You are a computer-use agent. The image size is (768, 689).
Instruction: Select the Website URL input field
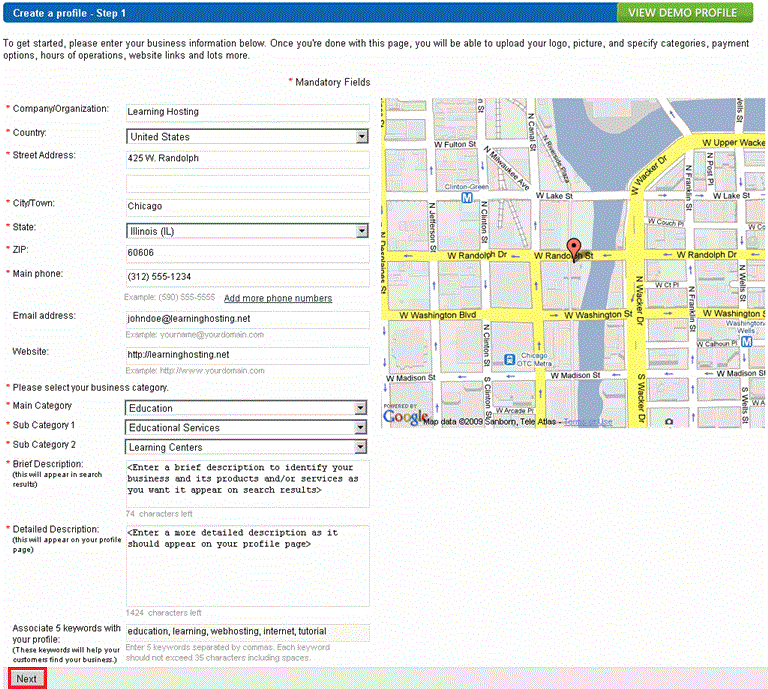point(247,355)
